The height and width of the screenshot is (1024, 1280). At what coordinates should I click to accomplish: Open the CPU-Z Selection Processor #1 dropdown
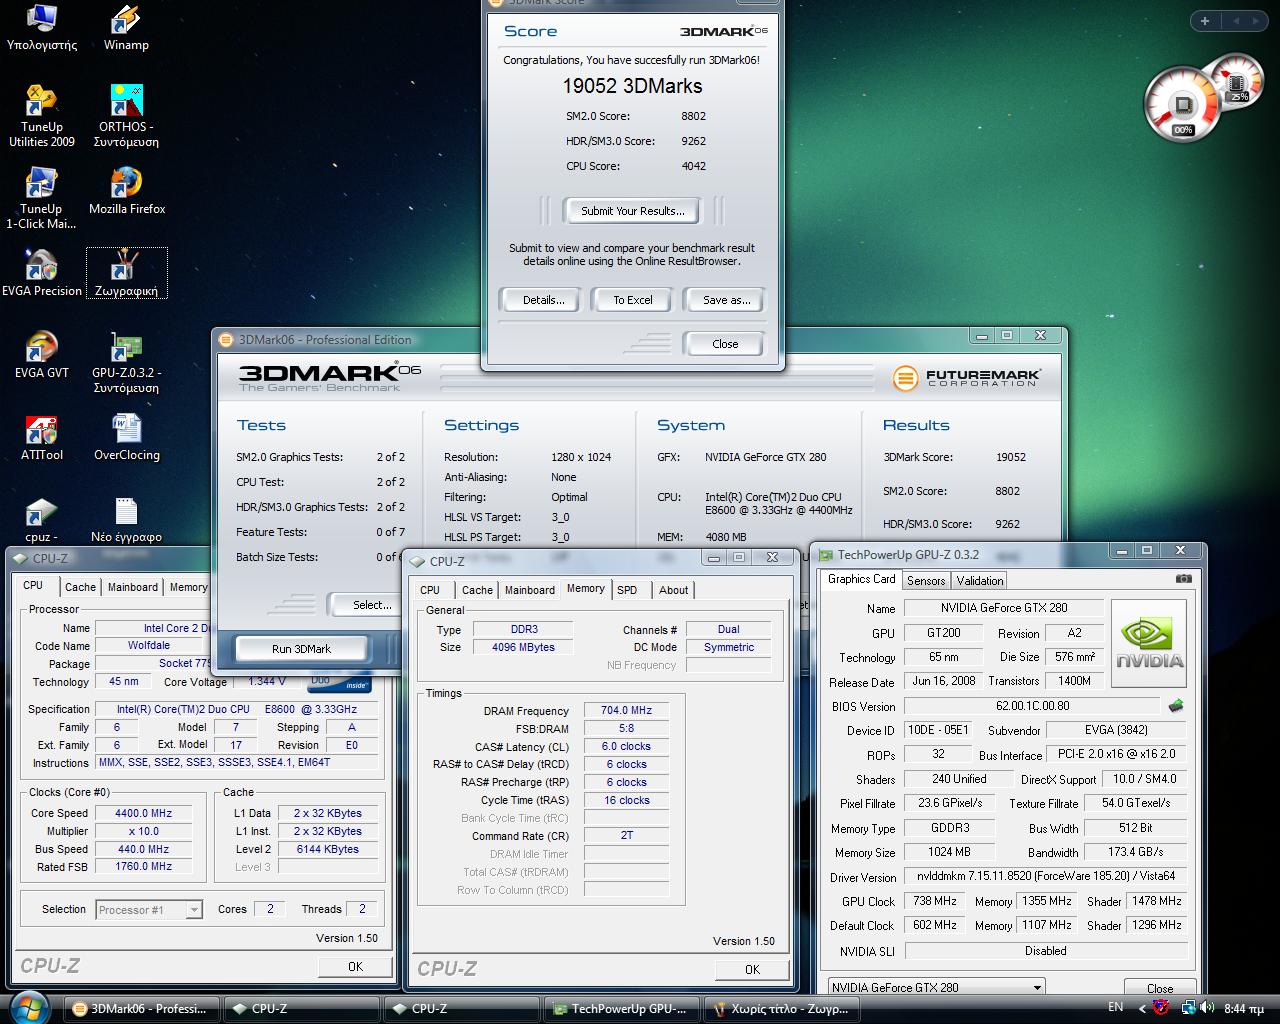pyautogui.click(x=149, y=909)
